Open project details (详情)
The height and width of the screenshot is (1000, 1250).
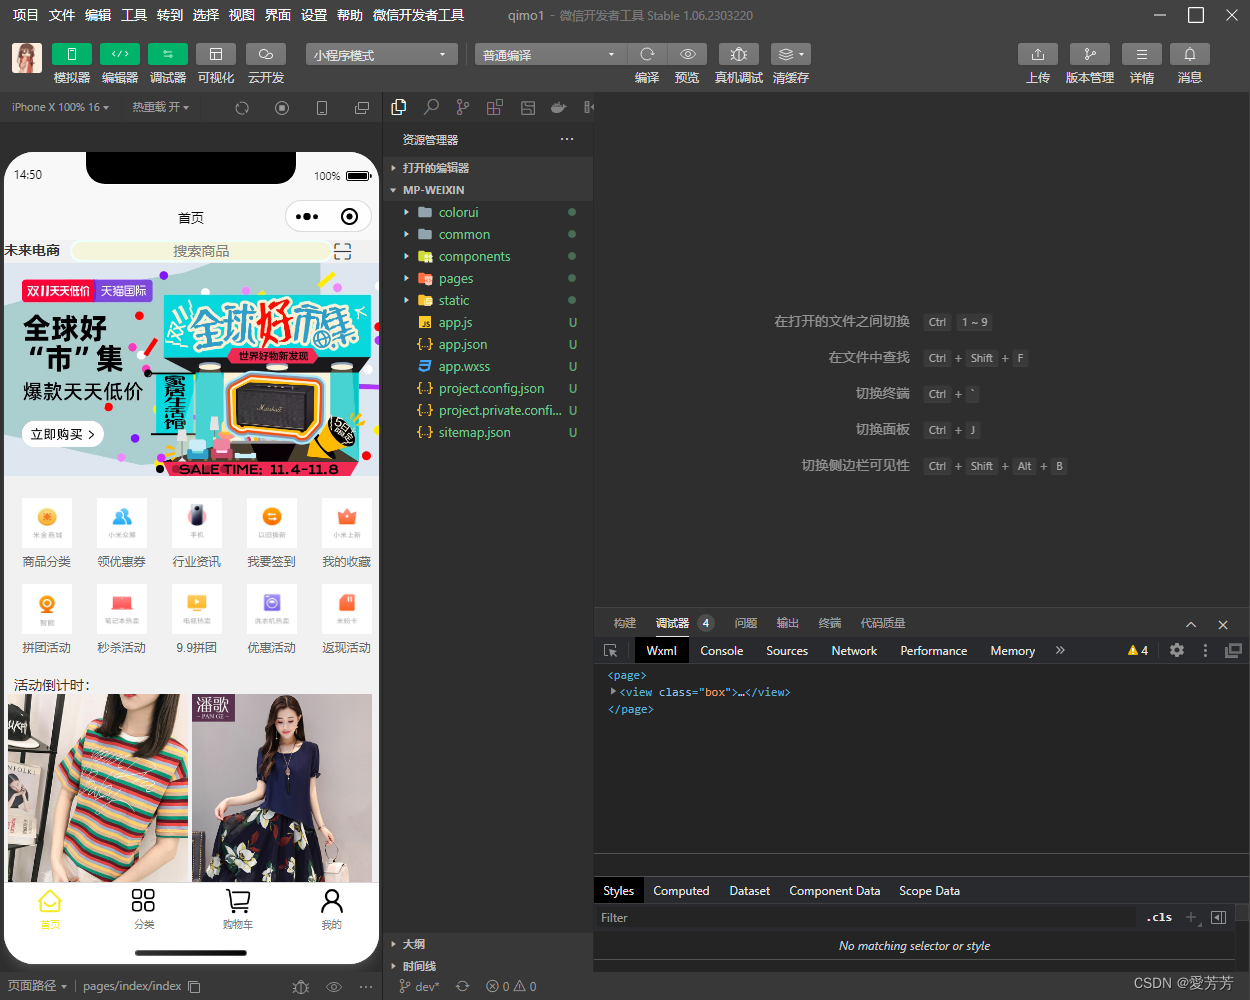point(1142,54)
